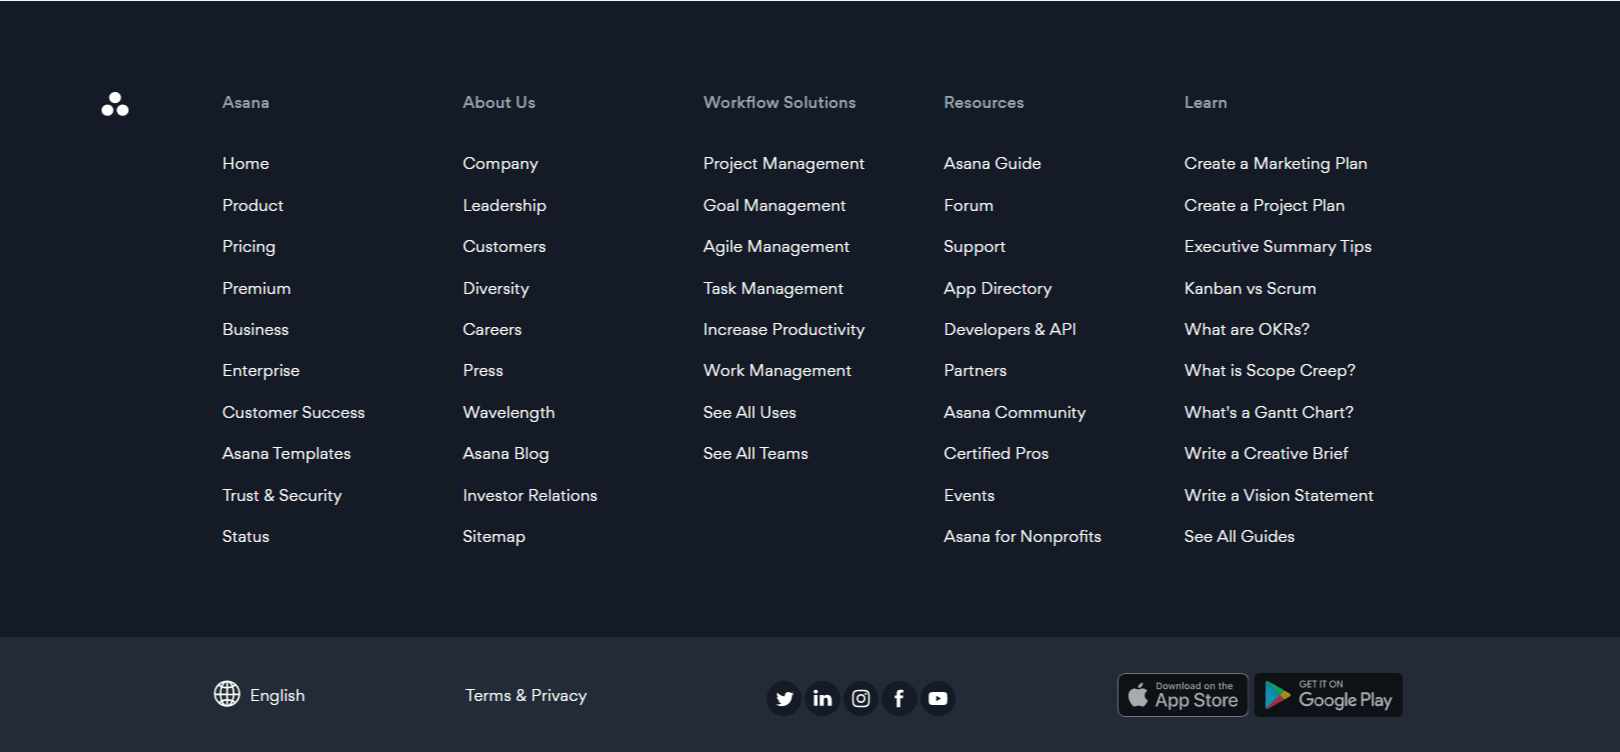Open Work Management link
Image resolution: width=1620 pixels, height=752 pixels.
pos(778,370)
